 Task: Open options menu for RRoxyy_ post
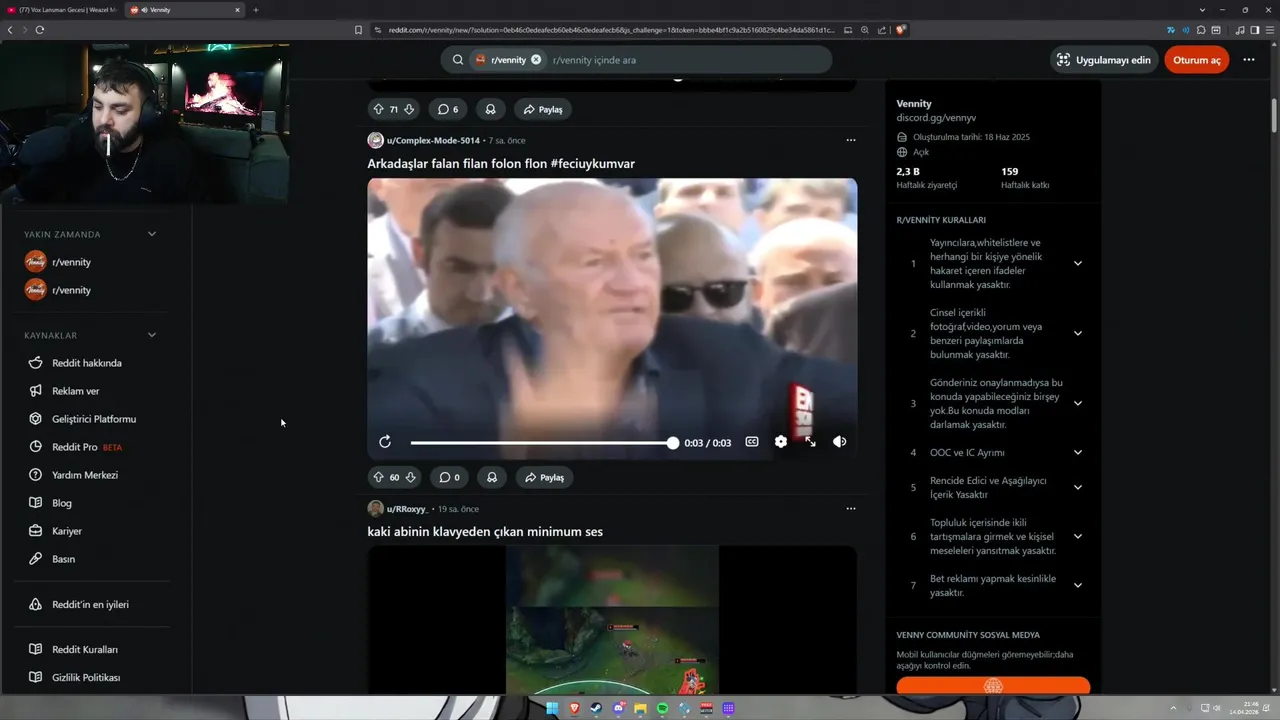(851, 508)
